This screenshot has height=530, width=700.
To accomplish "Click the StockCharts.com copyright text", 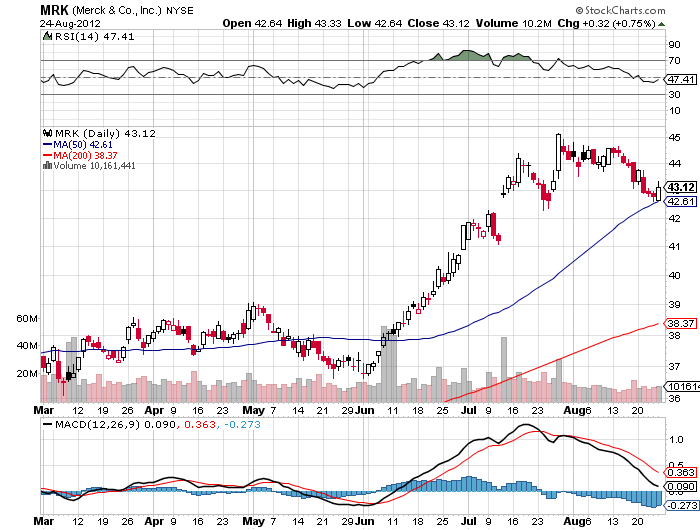I will [620, 10].
